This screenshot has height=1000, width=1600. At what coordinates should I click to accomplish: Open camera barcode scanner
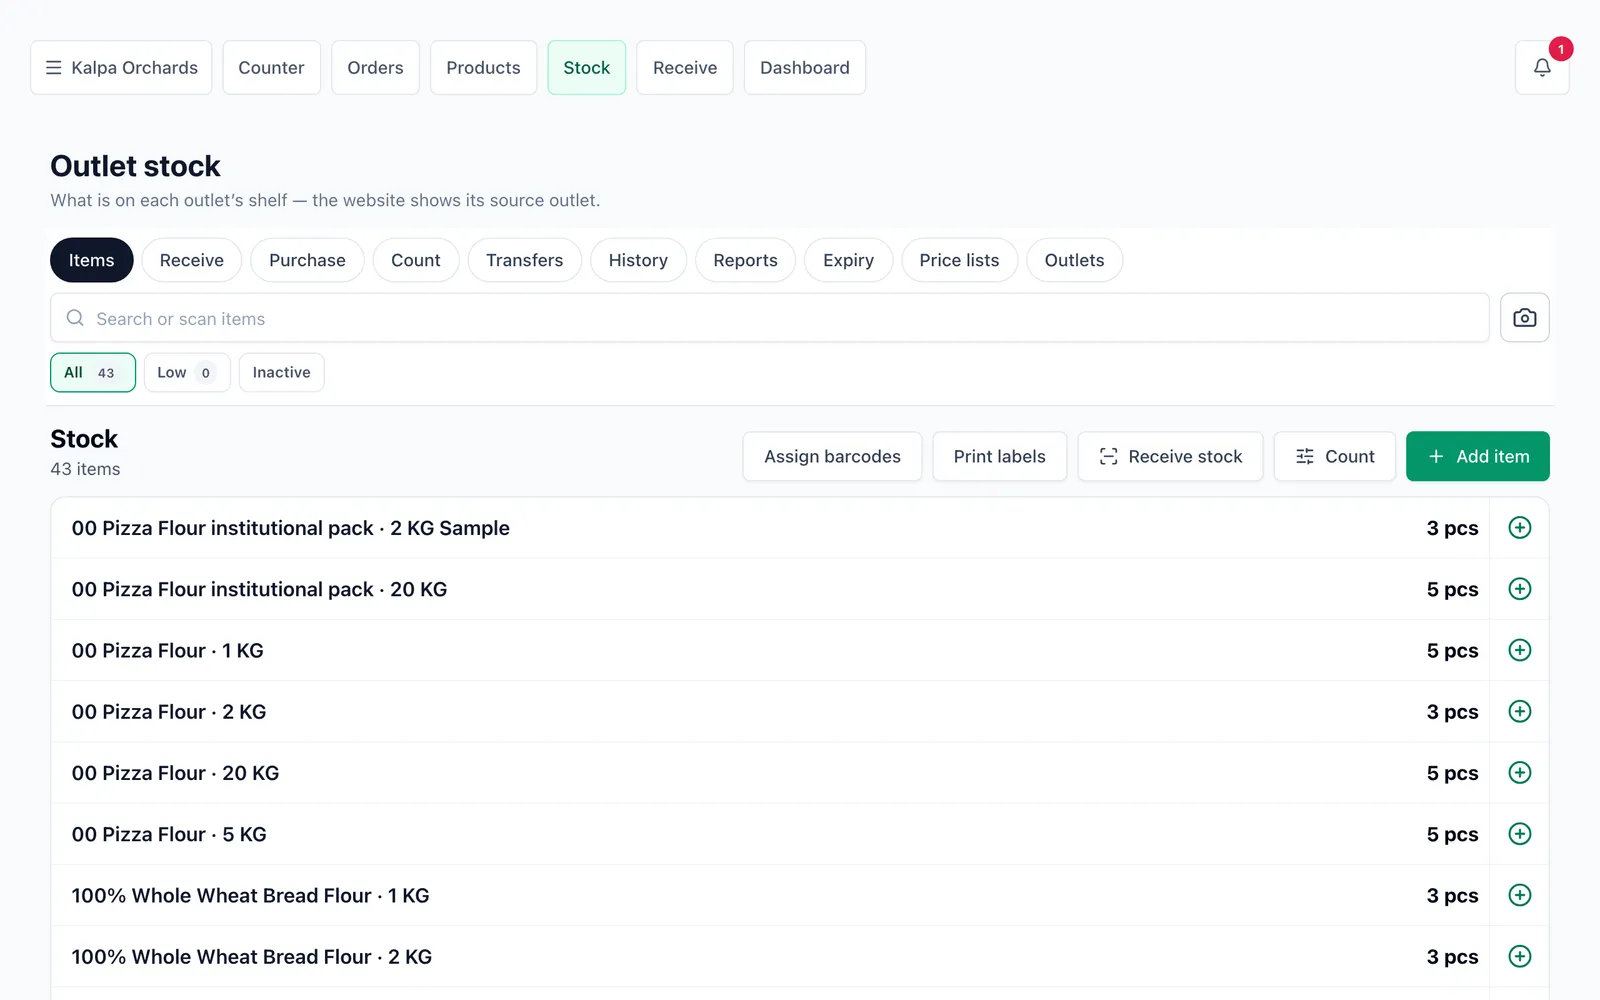pyautogui.click(x=1525, y=318)
